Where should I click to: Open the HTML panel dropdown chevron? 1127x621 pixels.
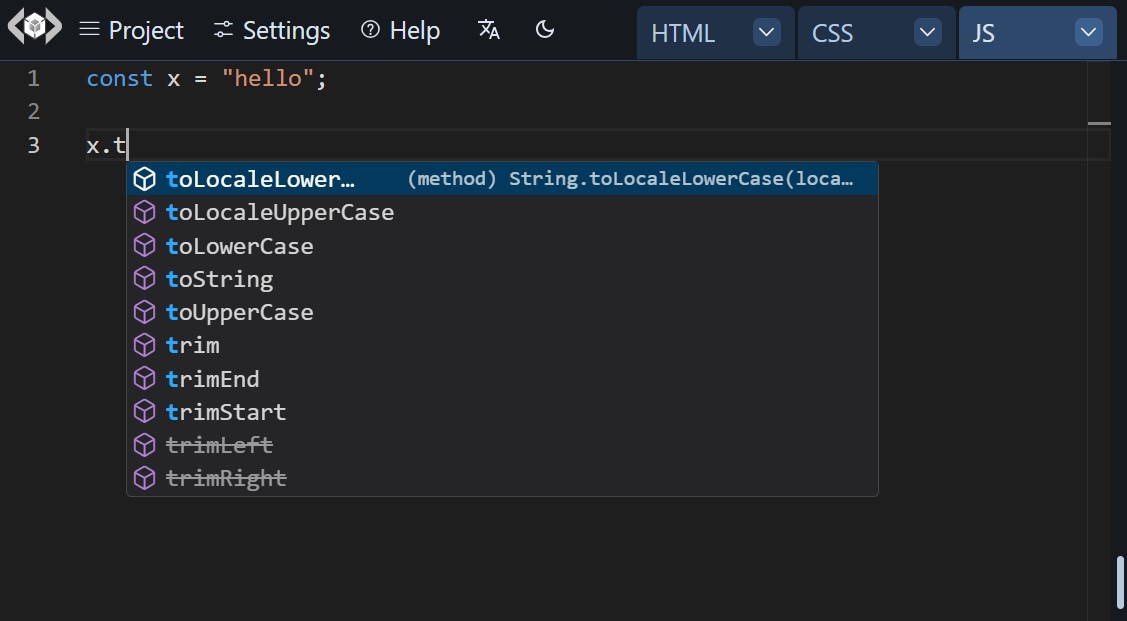pyautogui.click(x=766, y=31)
